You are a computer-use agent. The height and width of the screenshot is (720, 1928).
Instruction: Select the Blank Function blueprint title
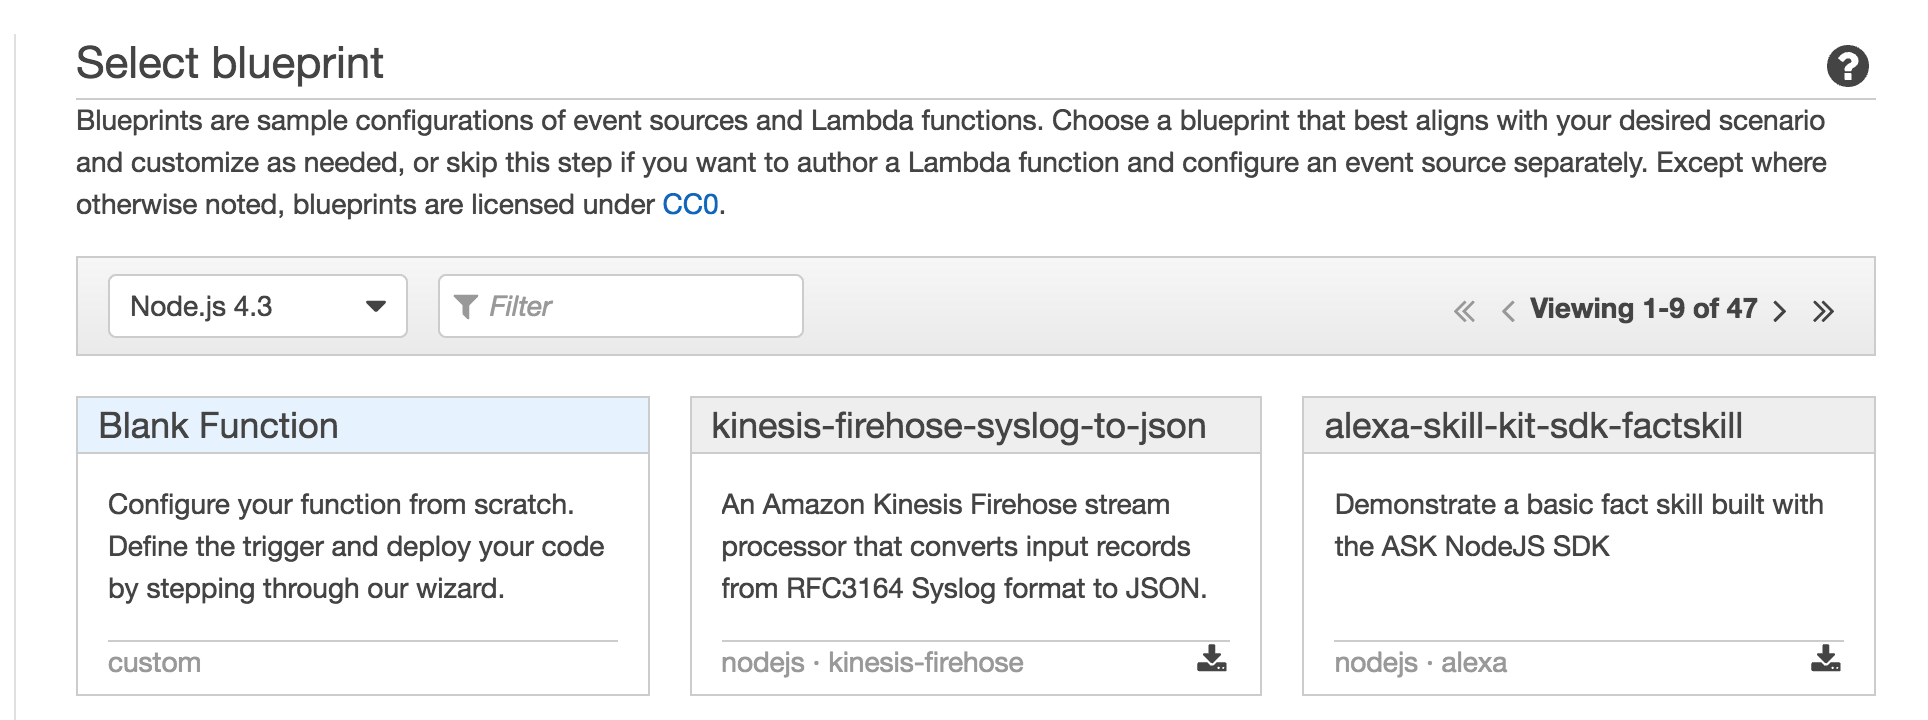[218, 426]
